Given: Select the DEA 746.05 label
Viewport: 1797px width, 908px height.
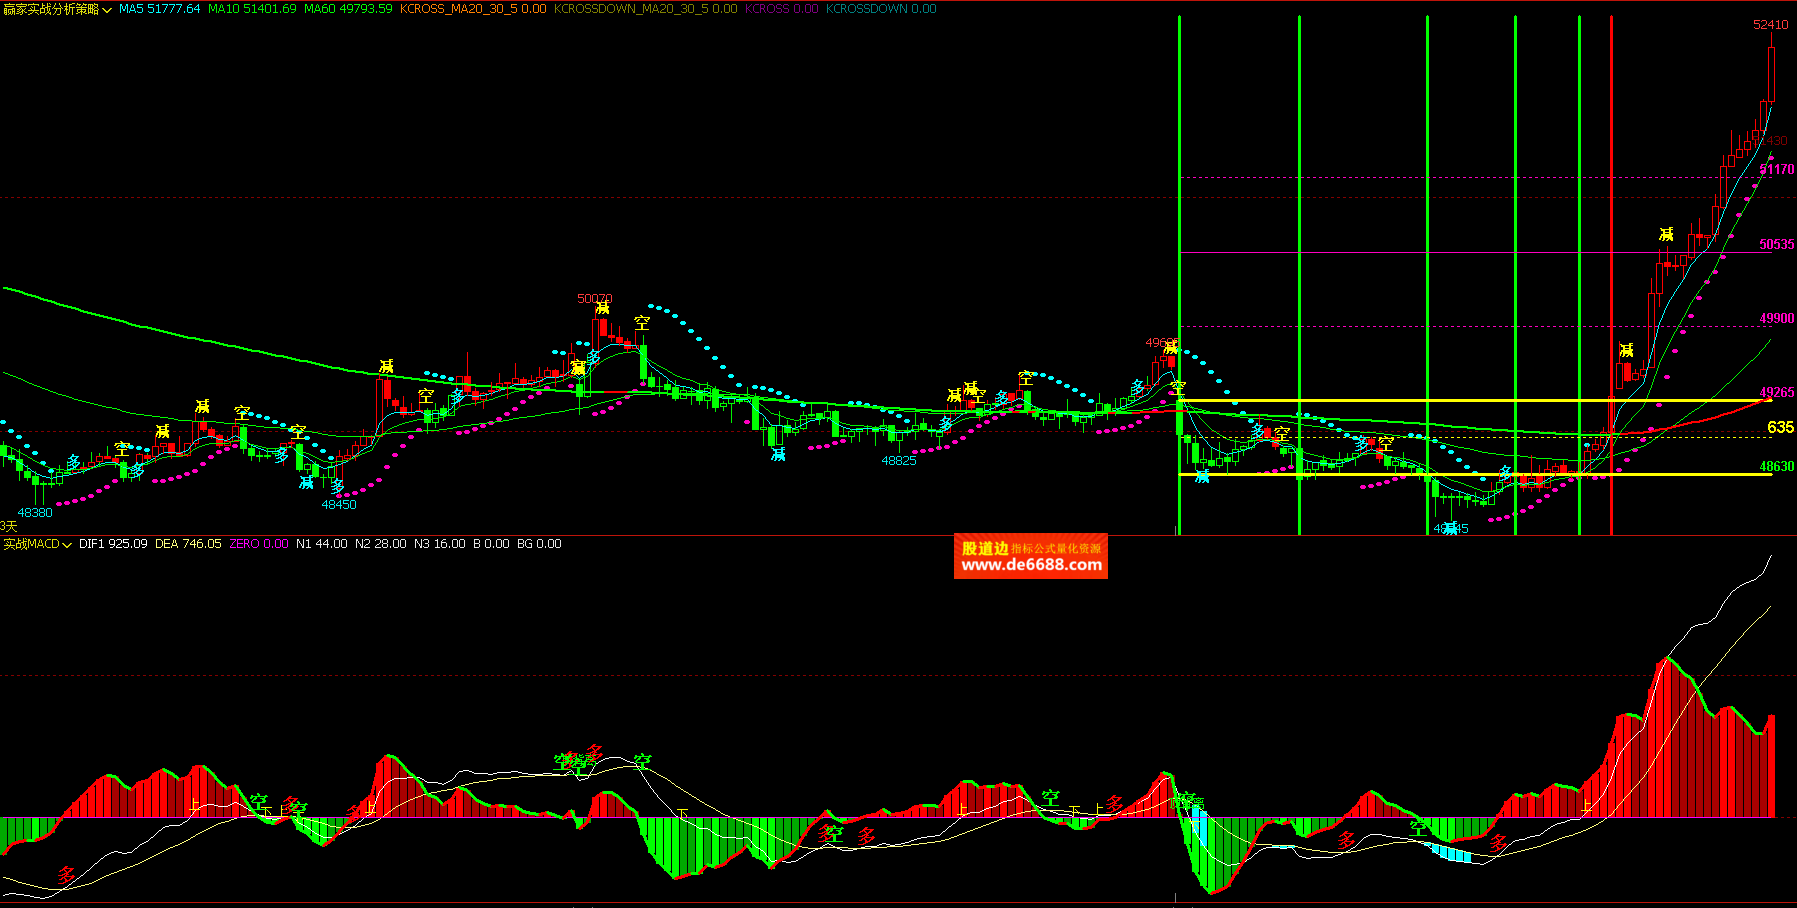Looking at the screenshot, I should click(188, 544).
